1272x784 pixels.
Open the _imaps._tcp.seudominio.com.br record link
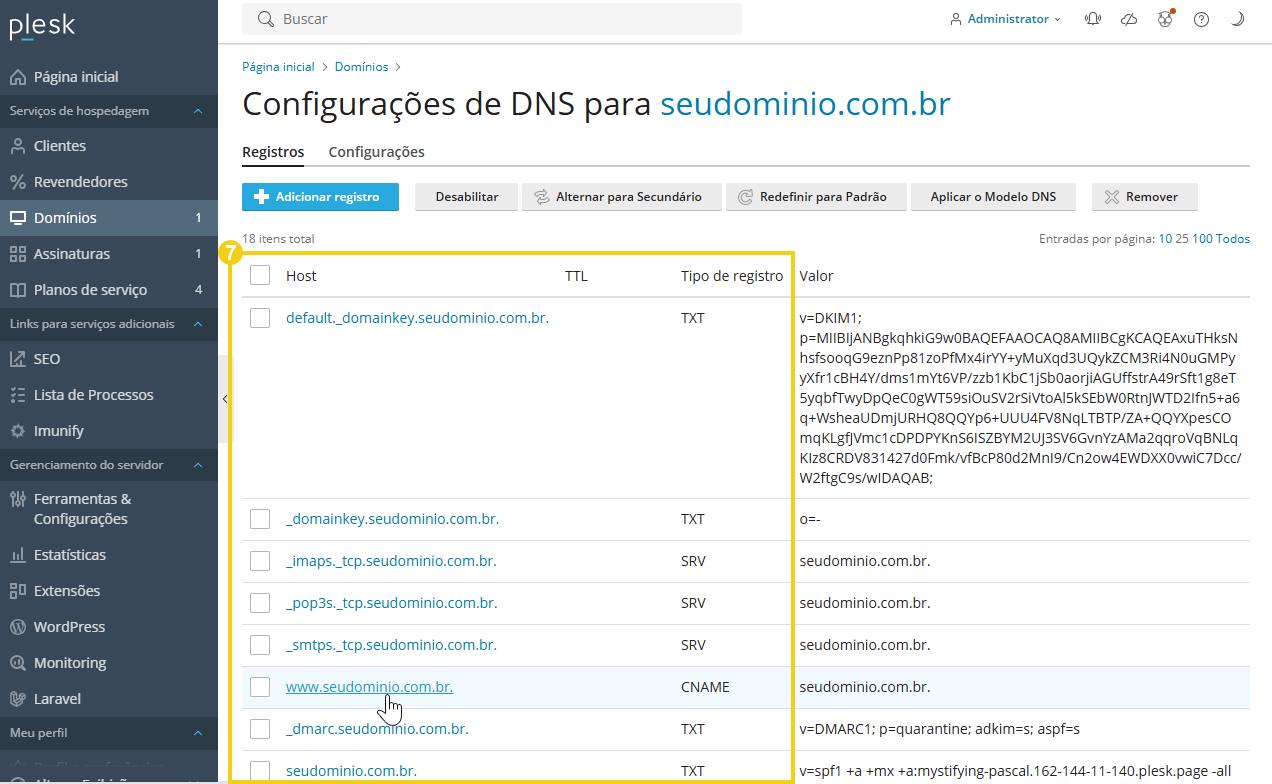391,561
